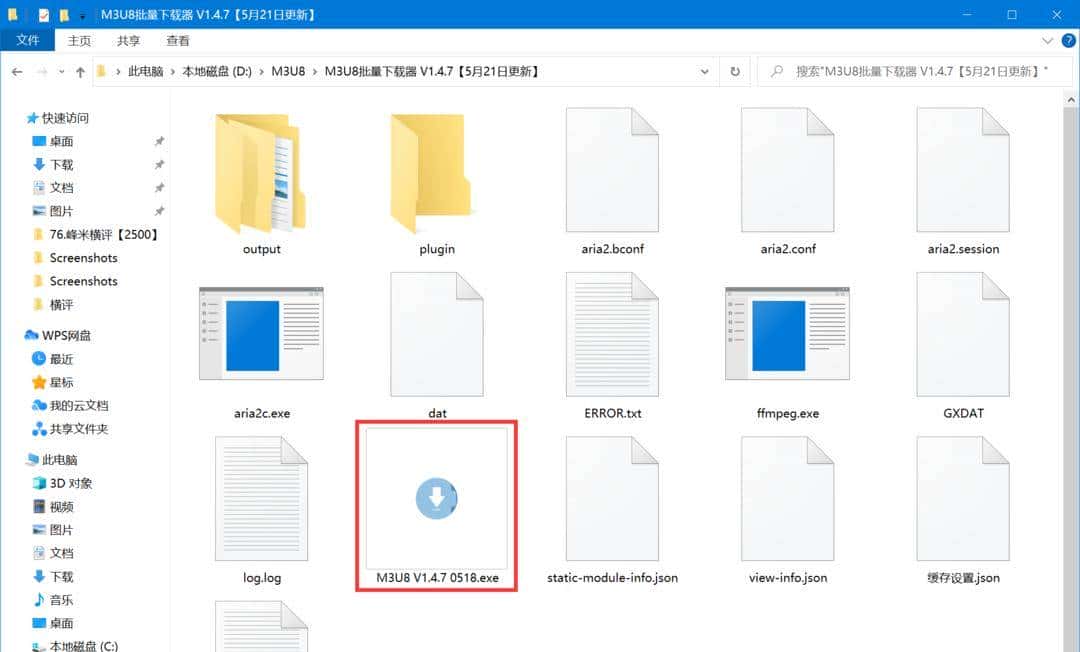The height and width of the screenshot is (652, 1080).
Task: Switch to the 共享 ribbon tab
Action: pyautogui.click(x=128, y=41)
